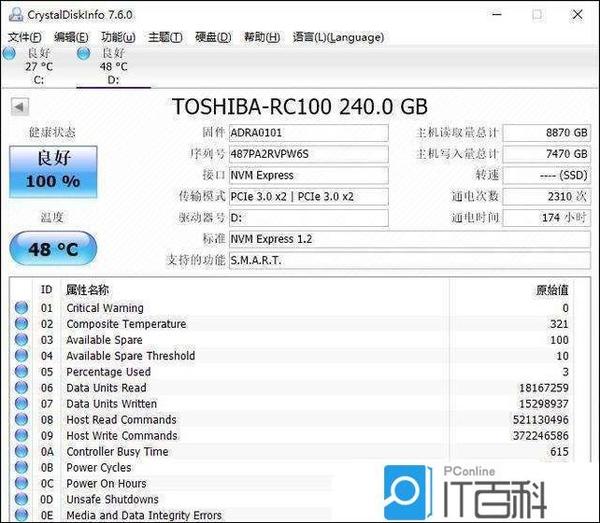The height and width of the screenshot is (523, 600).
Task: Click the total host reads value 8870 GB
Action: click(546, 133)
